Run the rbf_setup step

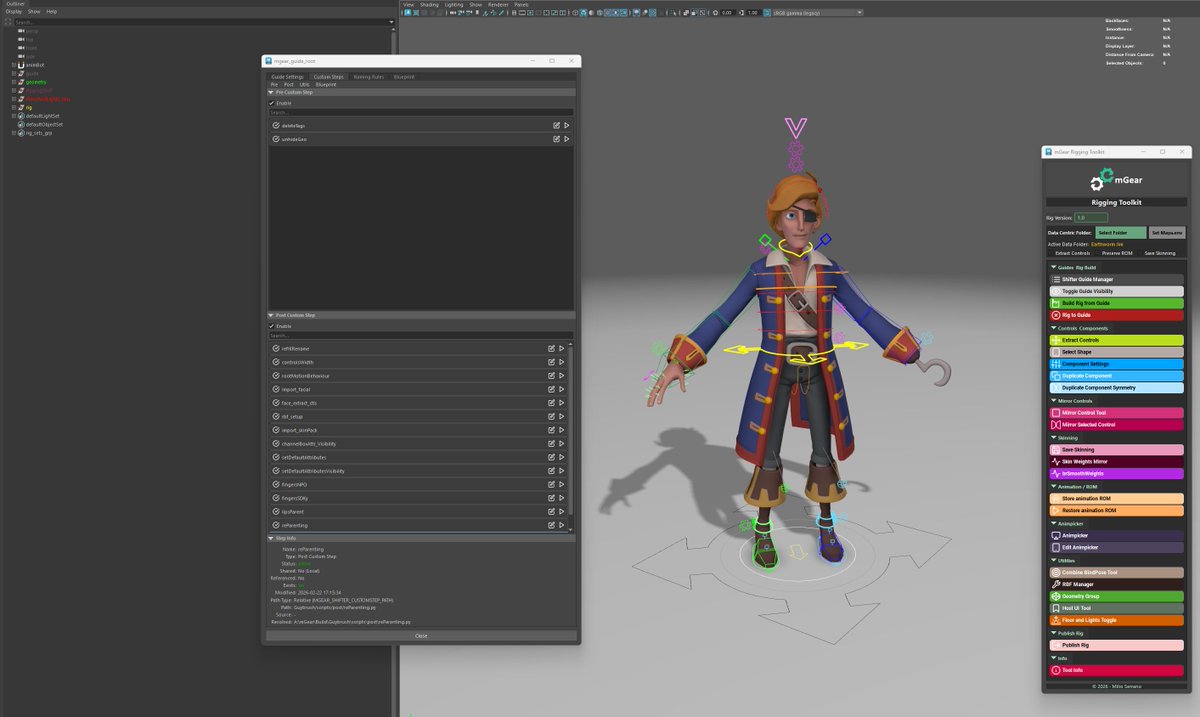(562, 416)
